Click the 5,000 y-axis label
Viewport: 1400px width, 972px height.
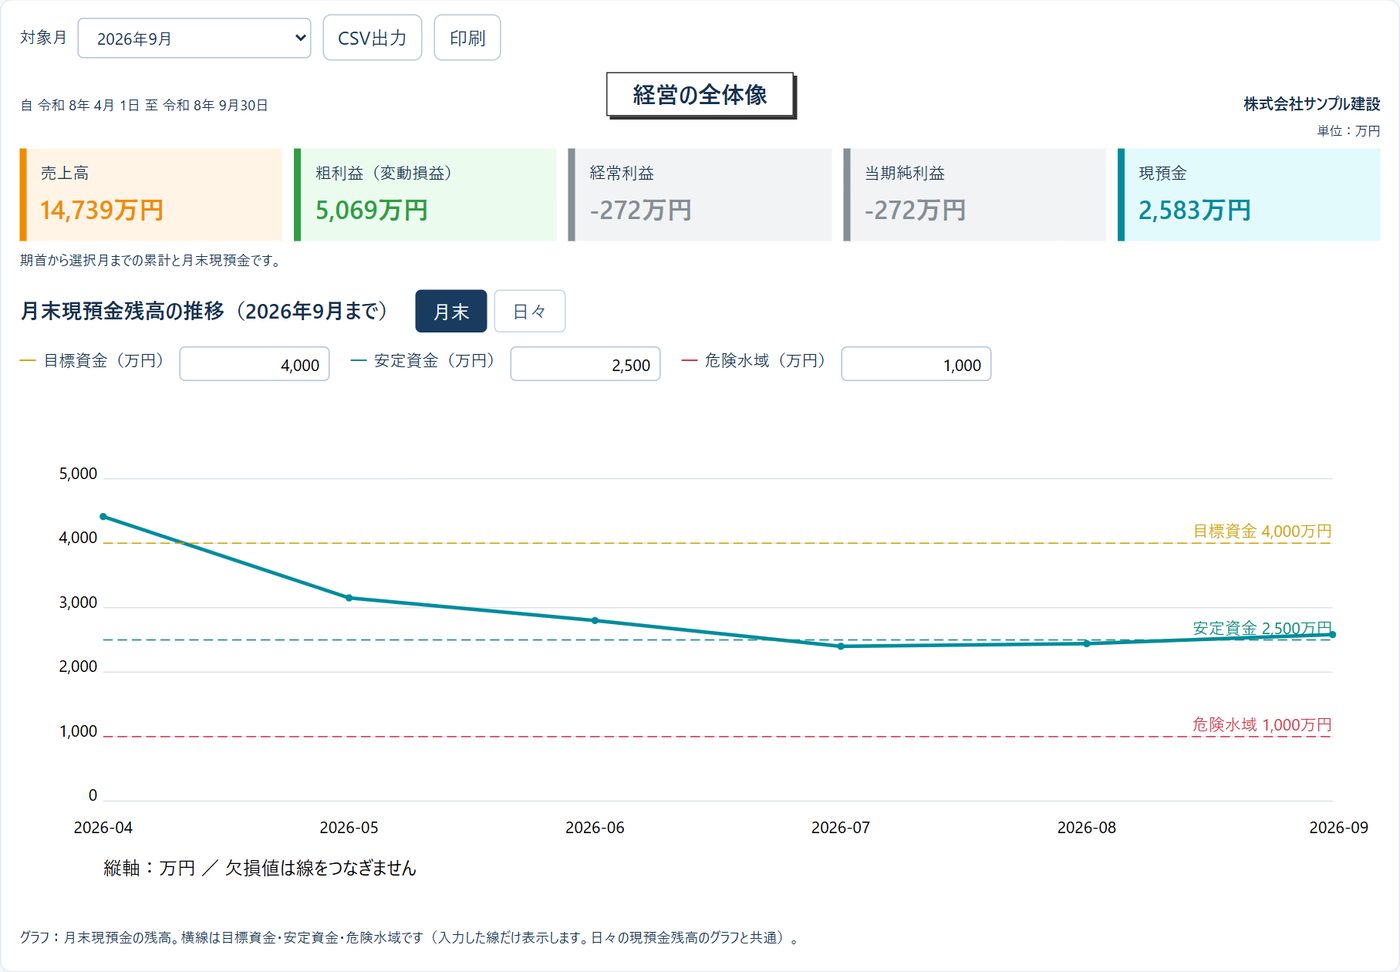78,474
